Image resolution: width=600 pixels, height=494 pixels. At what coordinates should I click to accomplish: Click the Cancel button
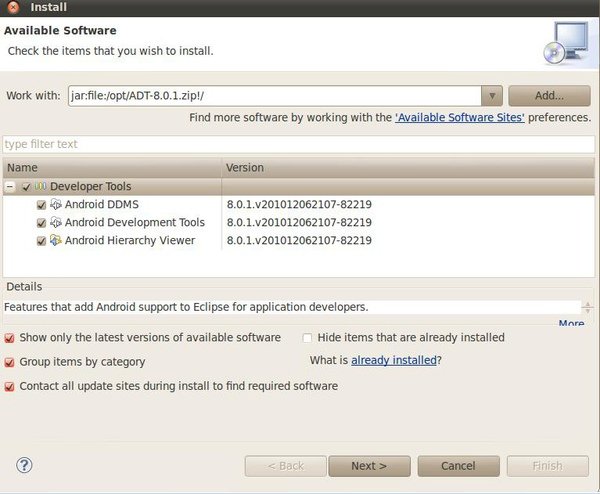458,466
